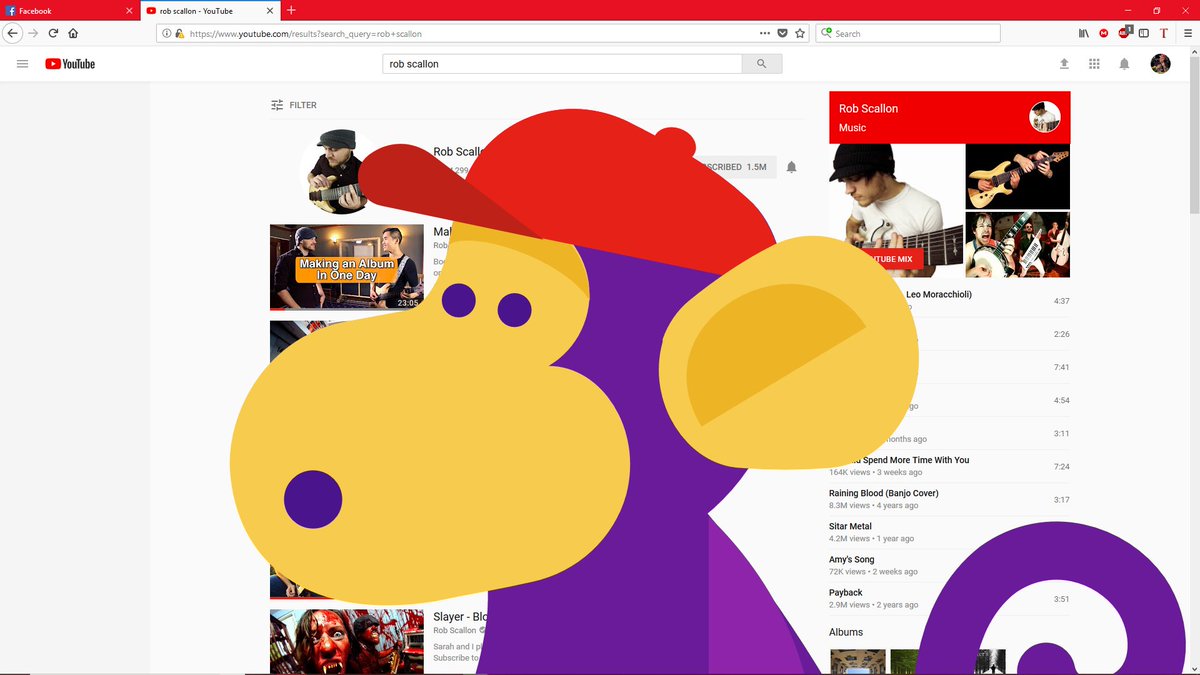
Task: Toggle channel notification bell next to Subscribed
Action: pyautogui.click(x=791, y=167)
